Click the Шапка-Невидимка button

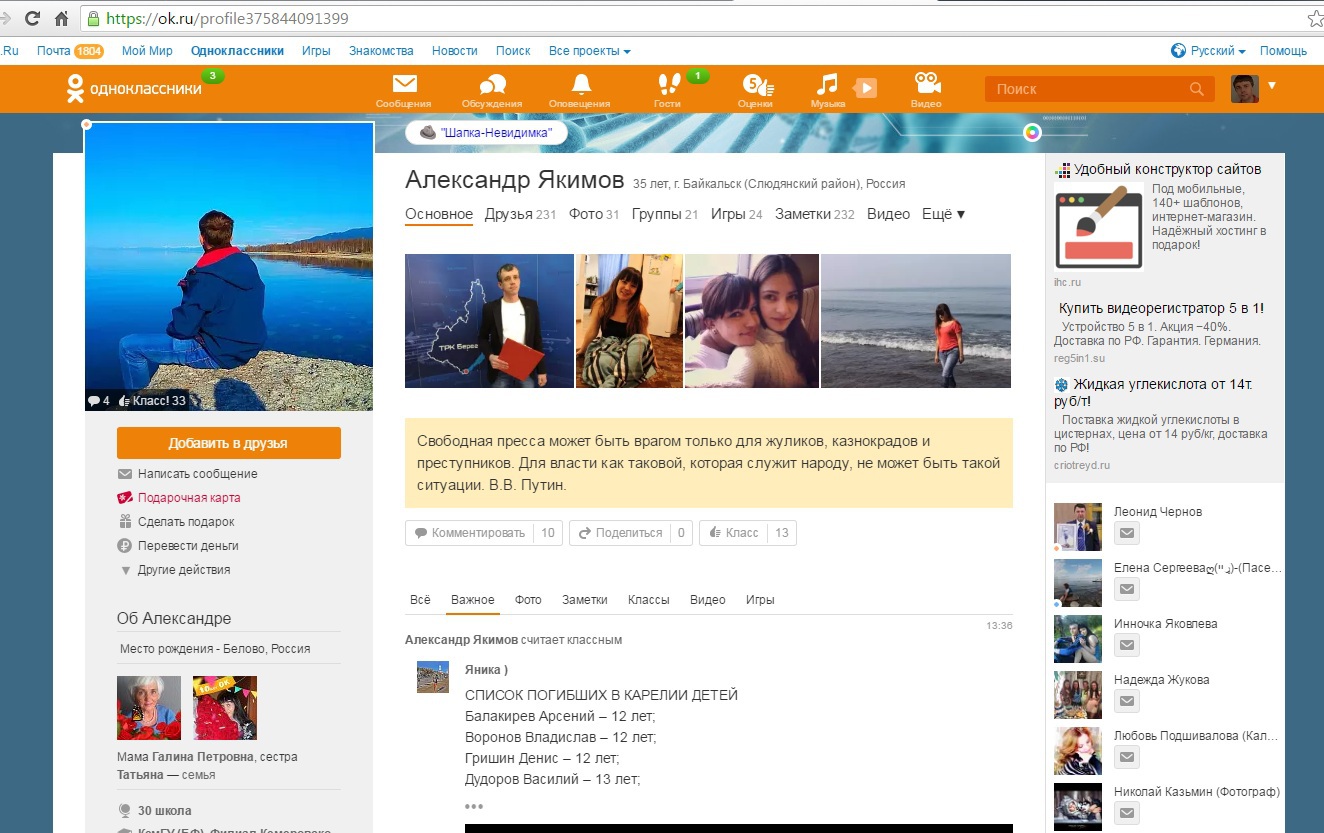(x=486, y=133)
